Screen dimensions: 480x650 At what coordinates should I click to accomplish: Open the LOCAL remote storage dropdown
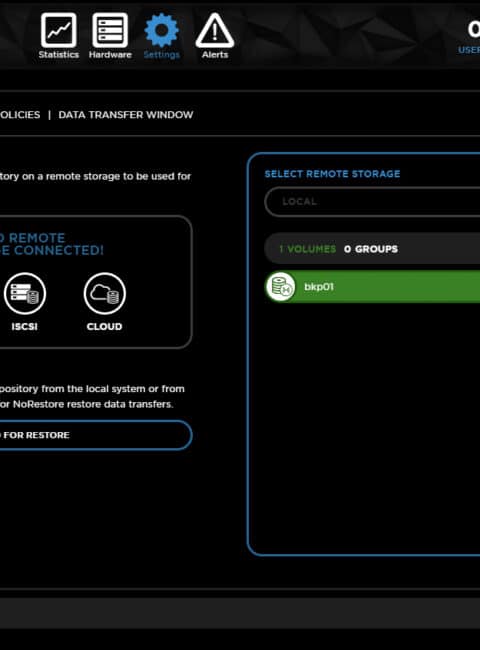372,201
